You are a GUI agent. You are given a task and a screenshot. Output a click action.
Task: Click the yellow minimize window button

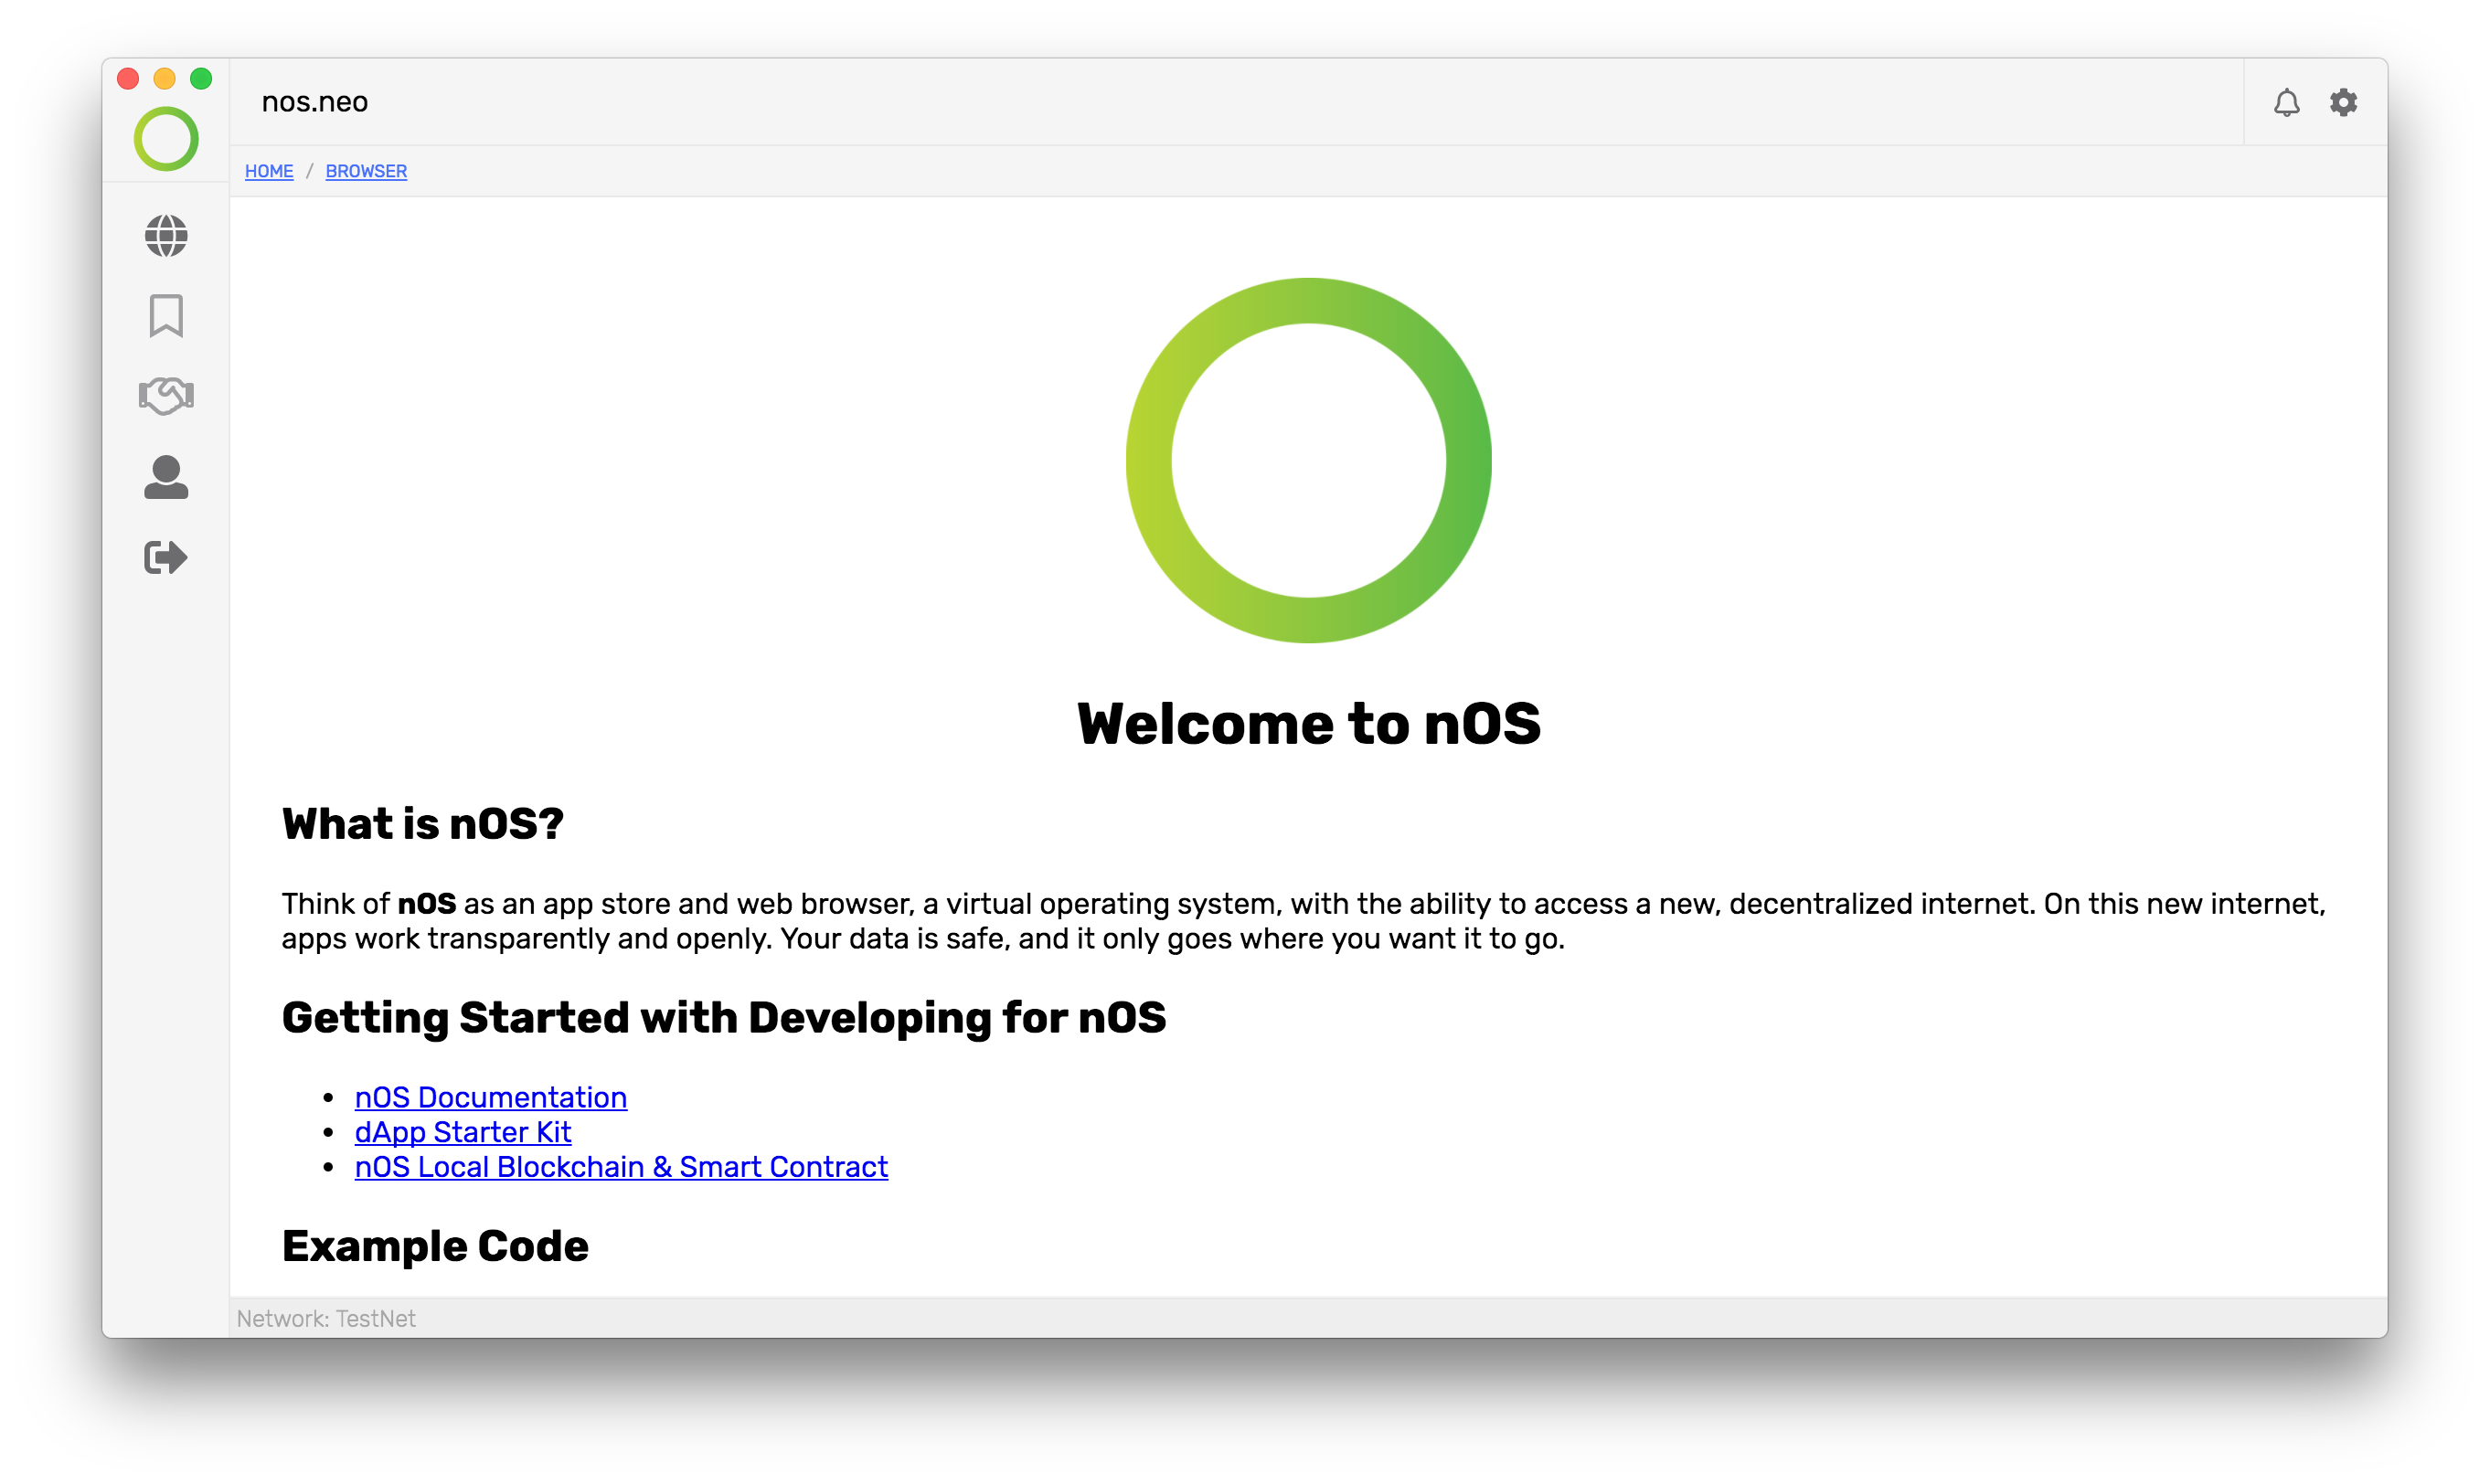[165, 78]
